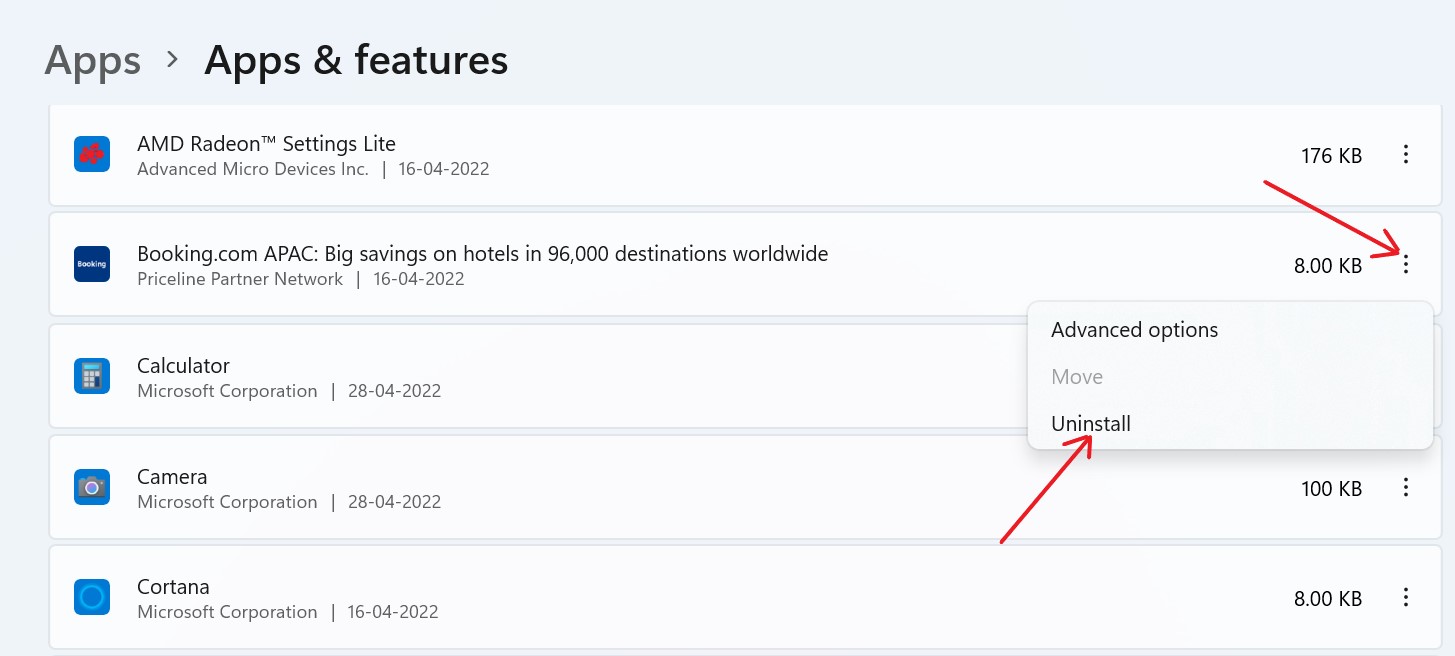Click the greyed-out Move menu entry
The width and height of the screenshot is (1455, 656).
point(1077,377)
